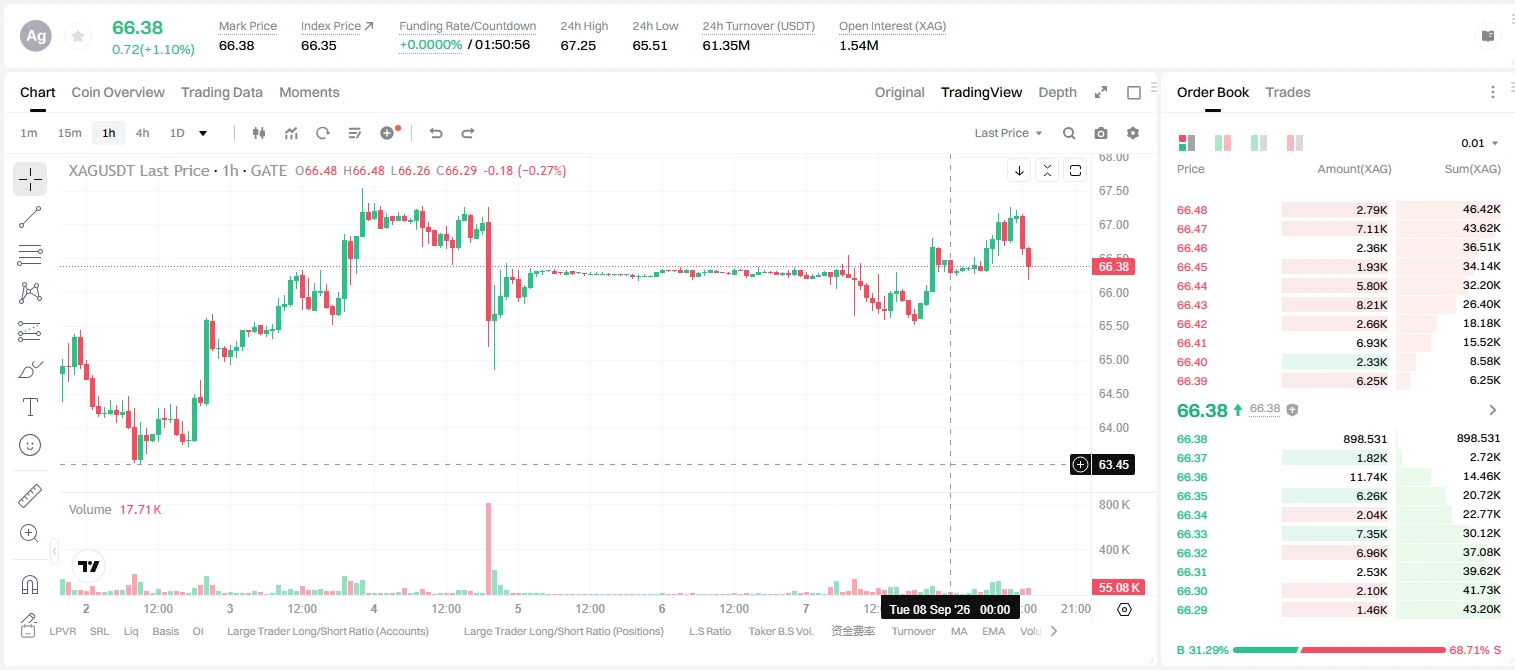Select the 15m timeframe
The width and height of the screenshot is (1515, 670).
tap(69, 133)
